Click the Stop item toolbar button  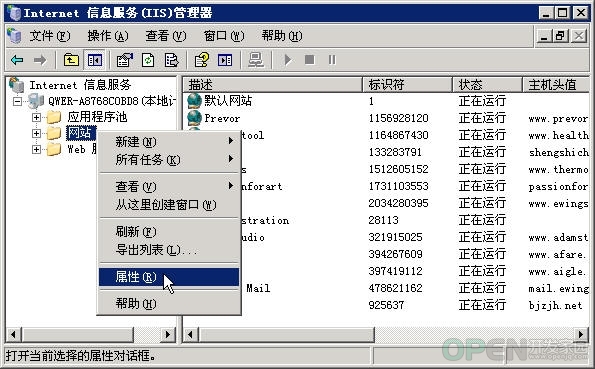coord(310,60)
